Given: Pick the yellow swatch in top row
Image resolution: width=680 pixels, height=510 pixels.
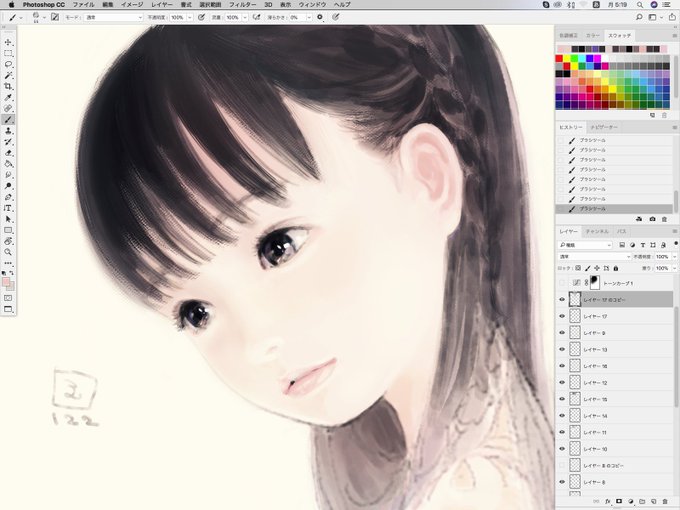Looking at the screenshot, I should 567,59.
